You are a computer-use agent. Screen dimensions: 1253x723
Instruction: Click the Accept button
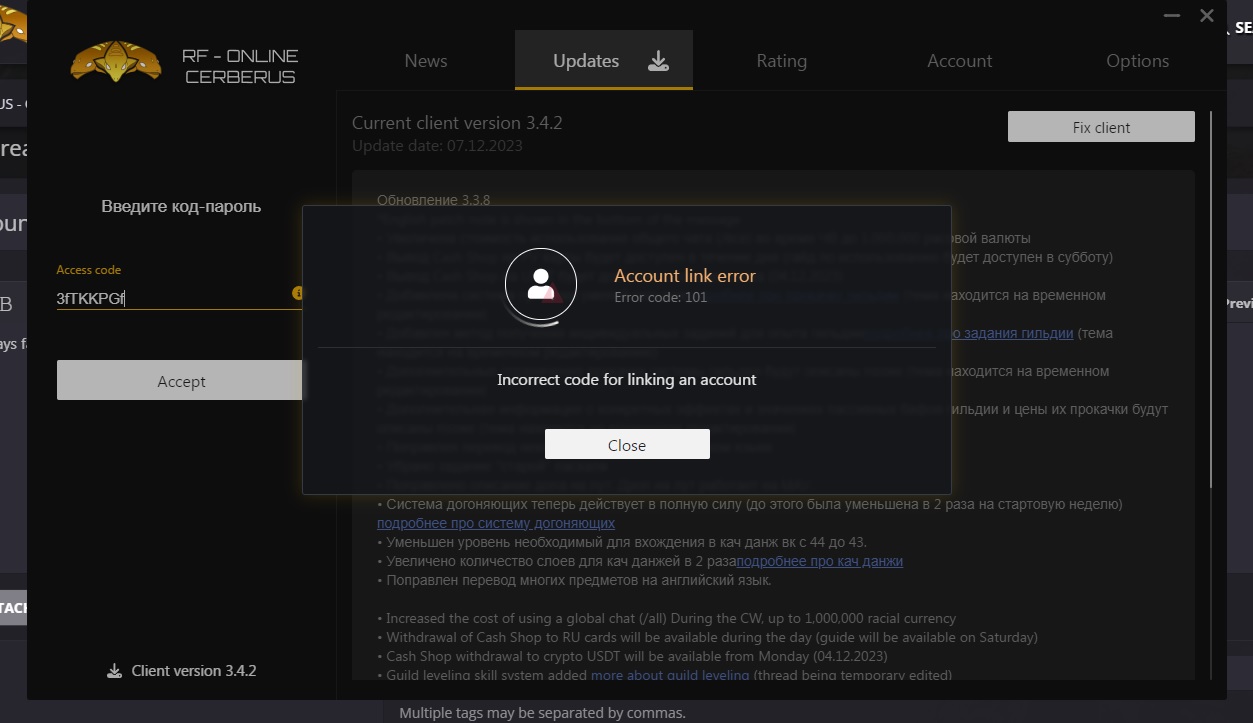[x=181, y=381]
